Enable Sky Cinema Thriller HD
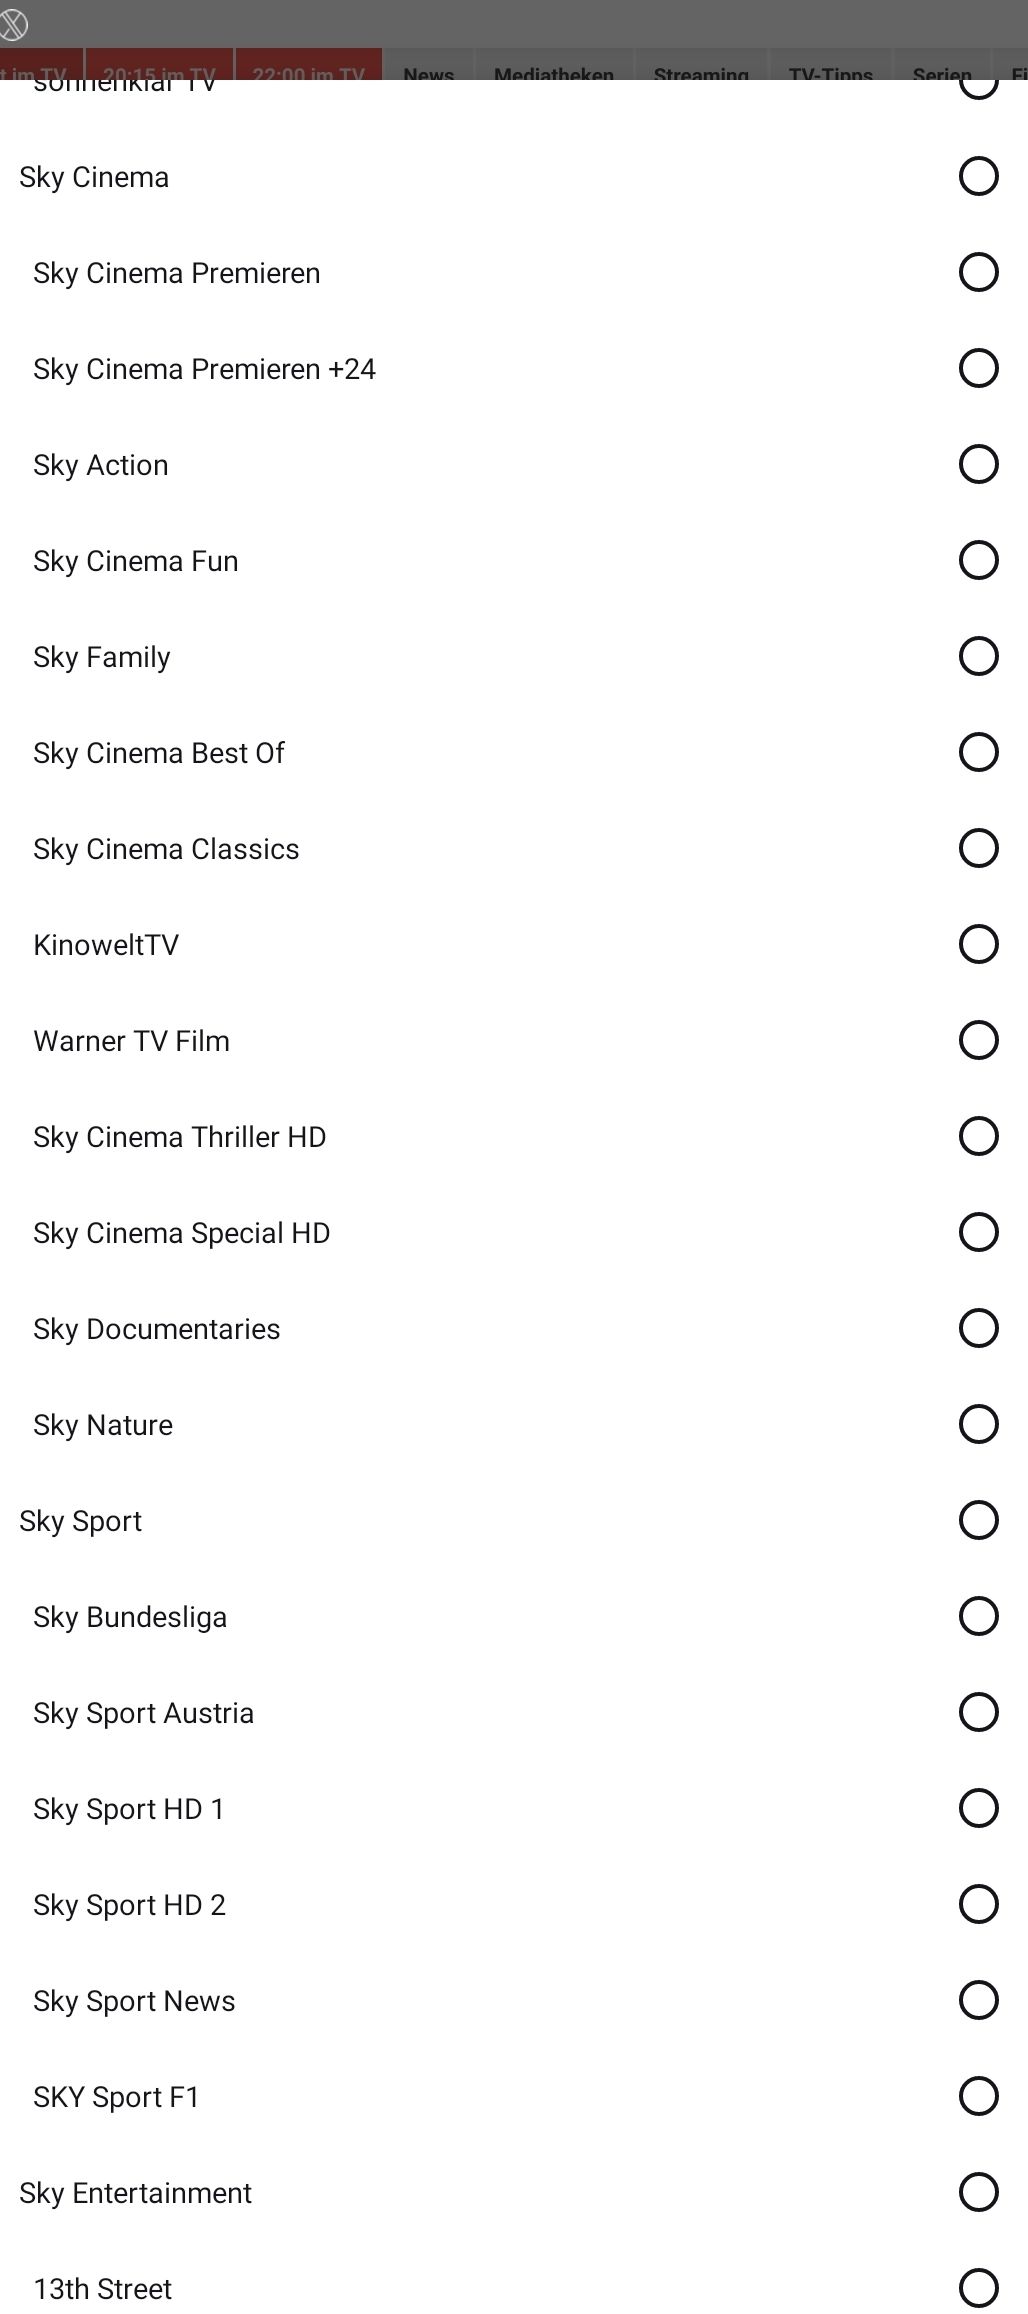The height and width of the screenshot is (2314, 1028). tap(978, 1136)
